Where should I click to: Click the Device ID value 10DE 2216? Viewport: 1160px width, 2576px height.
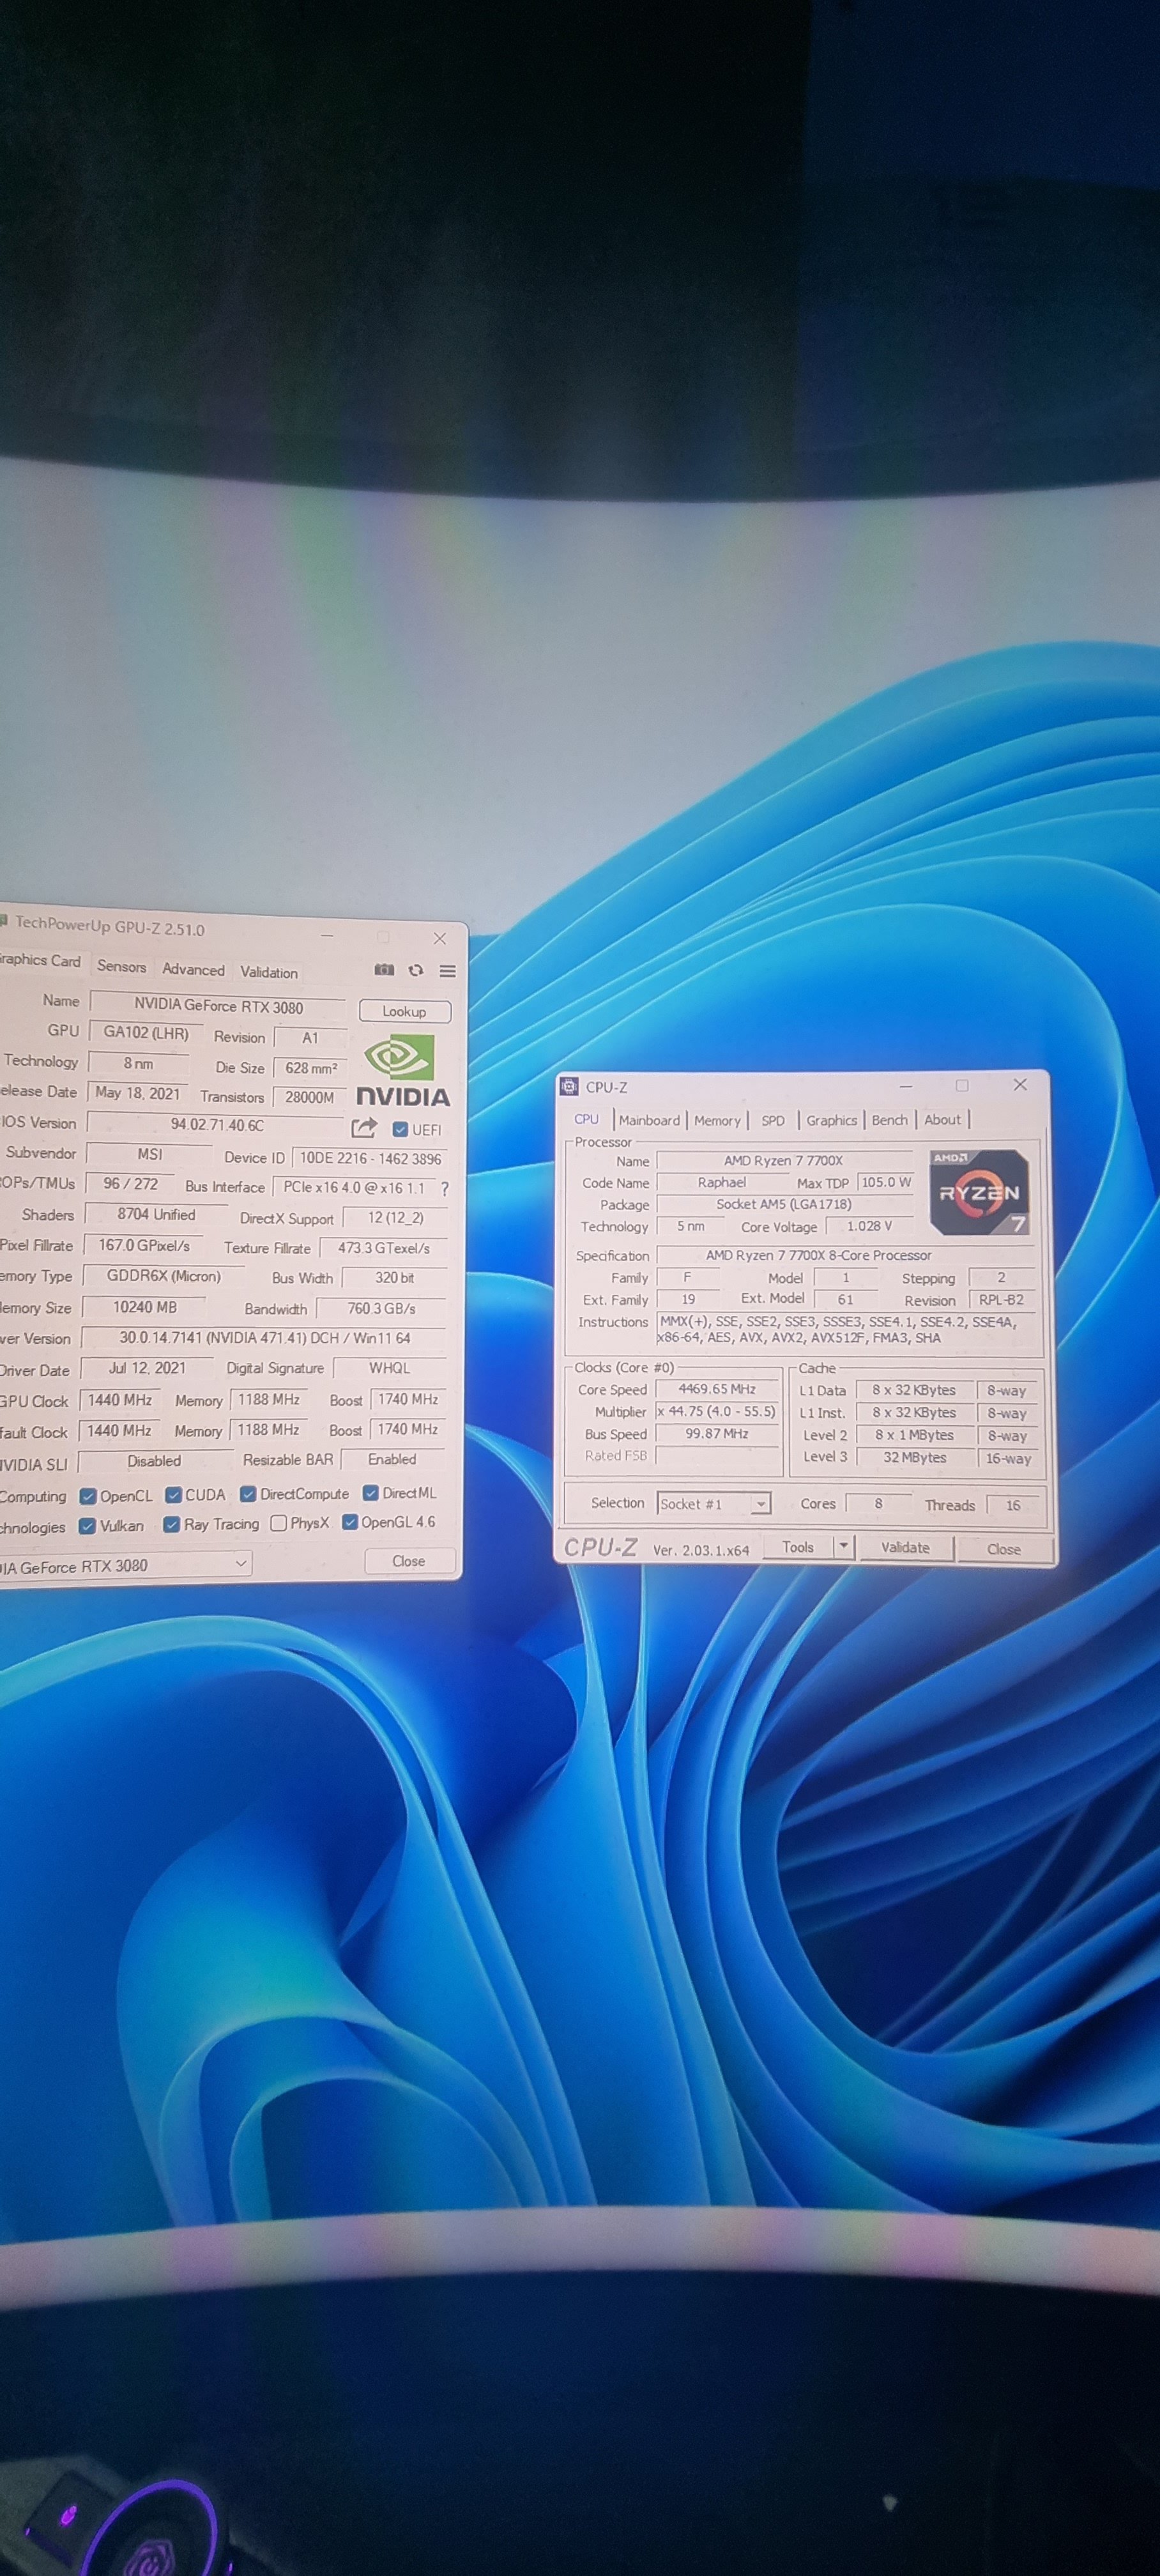click(370, 1158)
